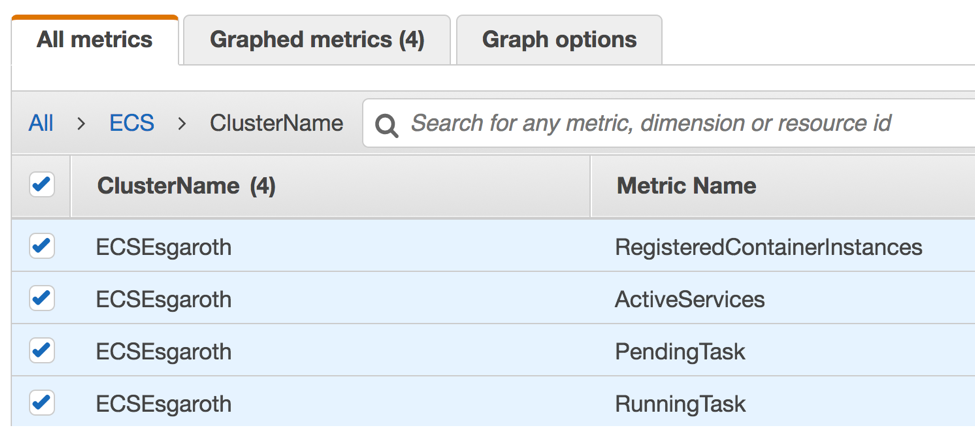Sort by the ClusterName (4) column header
This screenshot has width=975, height=440.
186,186
